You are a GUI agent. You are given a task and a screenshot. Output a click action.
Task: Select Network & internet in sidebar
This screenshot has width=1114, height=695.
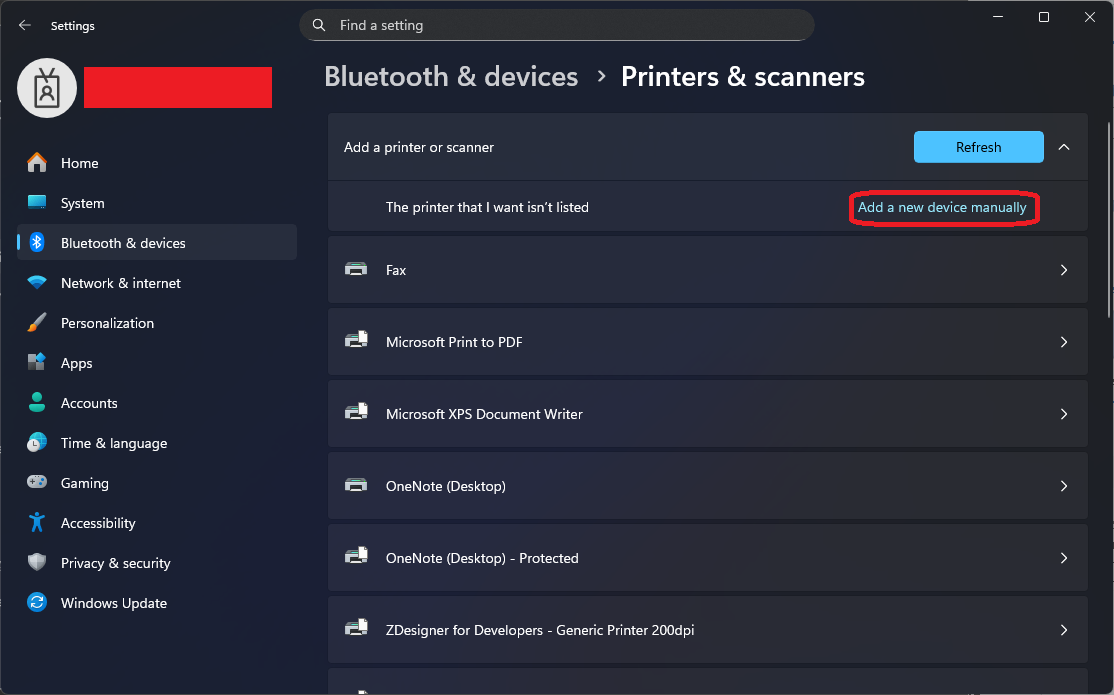[121, 283]
